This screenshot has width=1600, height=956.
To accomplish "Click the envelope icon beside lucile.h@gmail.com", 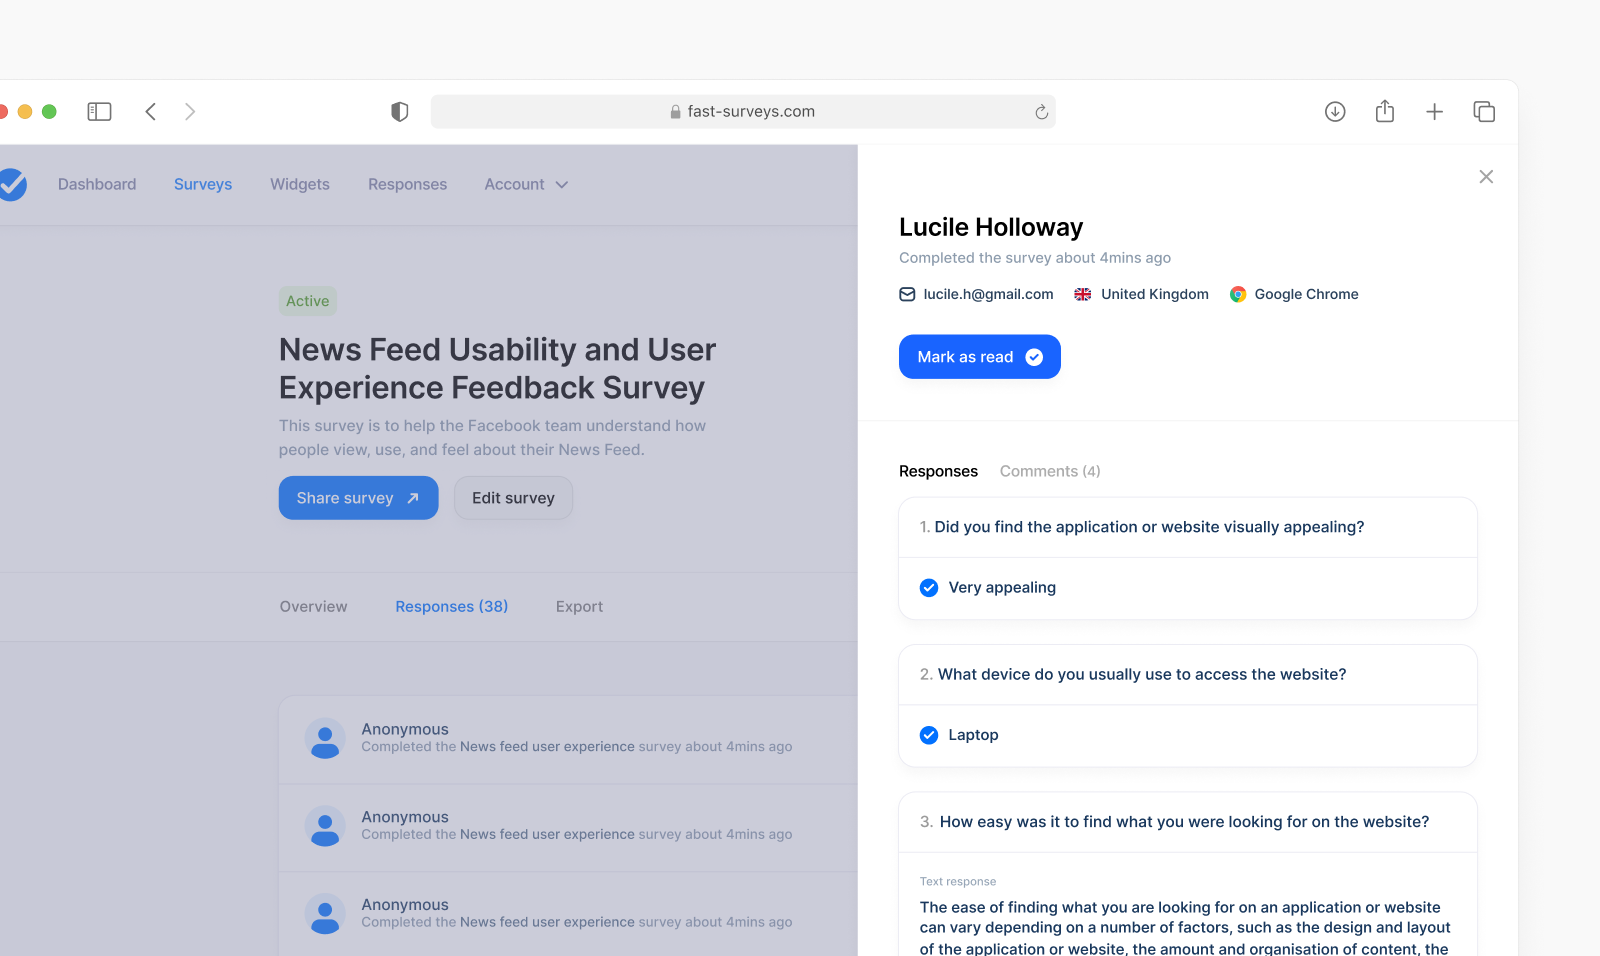I will 907,294.
